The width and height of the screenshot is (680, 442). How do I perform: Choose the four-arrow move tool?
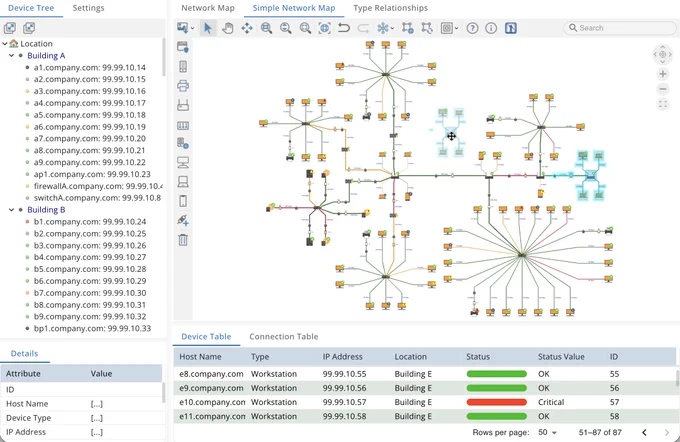point(247,28)
